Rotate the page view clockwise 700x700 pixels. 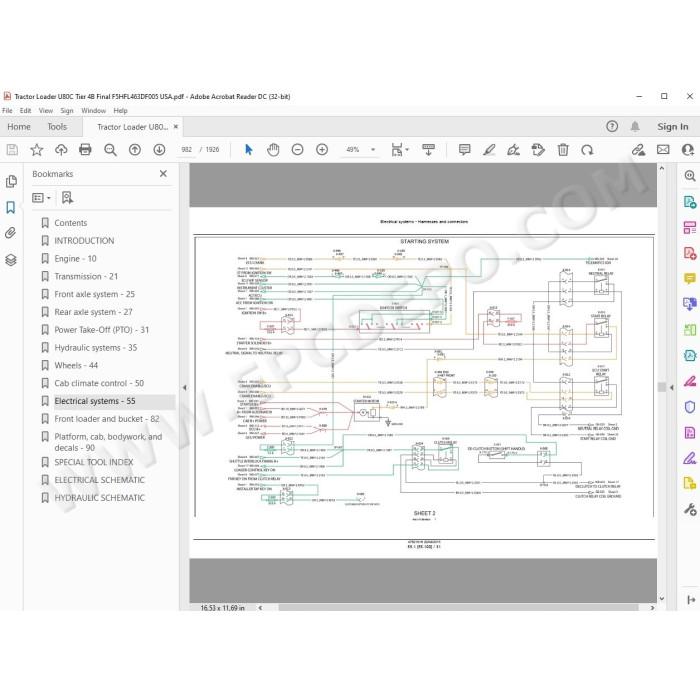[587, 150]
